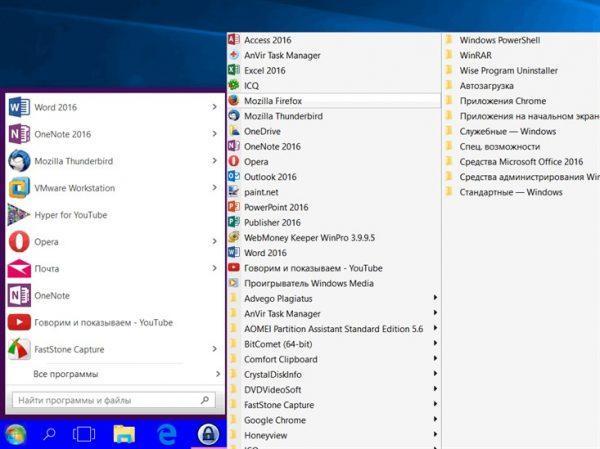Open Mozilla Thunderbird icon in left pane
The image size is (600, 449).
click(x=19, y=161)
